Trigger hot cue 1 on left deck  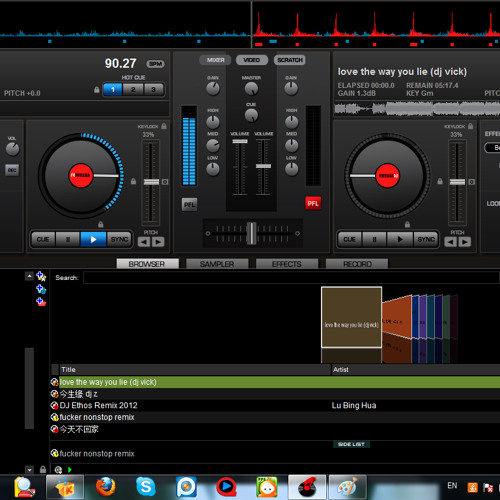113,90
